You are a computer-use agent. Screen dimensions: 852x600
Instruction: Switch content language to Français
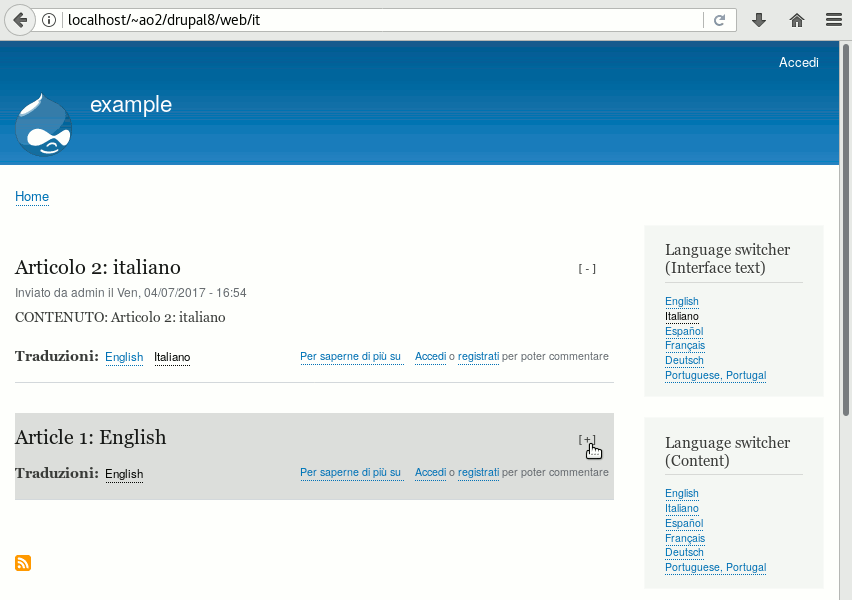point(685,538)
